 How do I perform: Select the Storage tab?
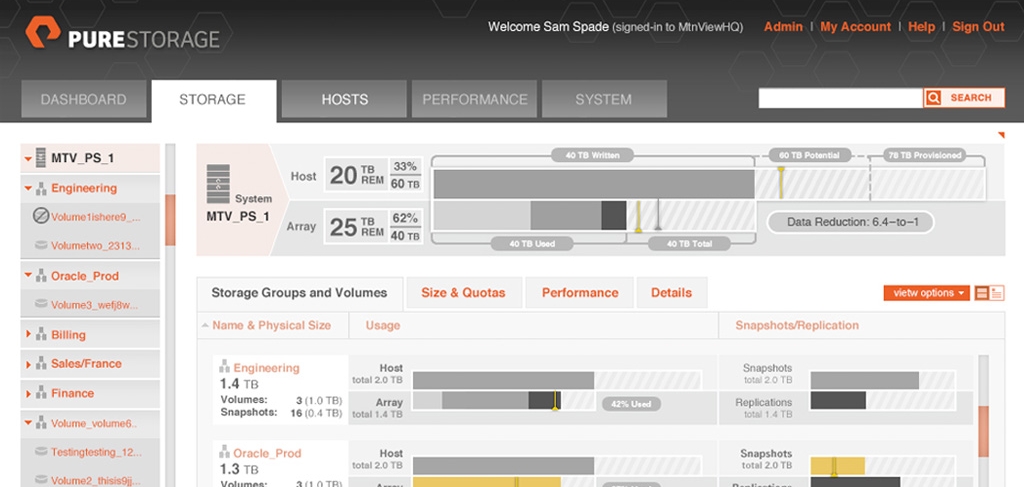point(213,101)
